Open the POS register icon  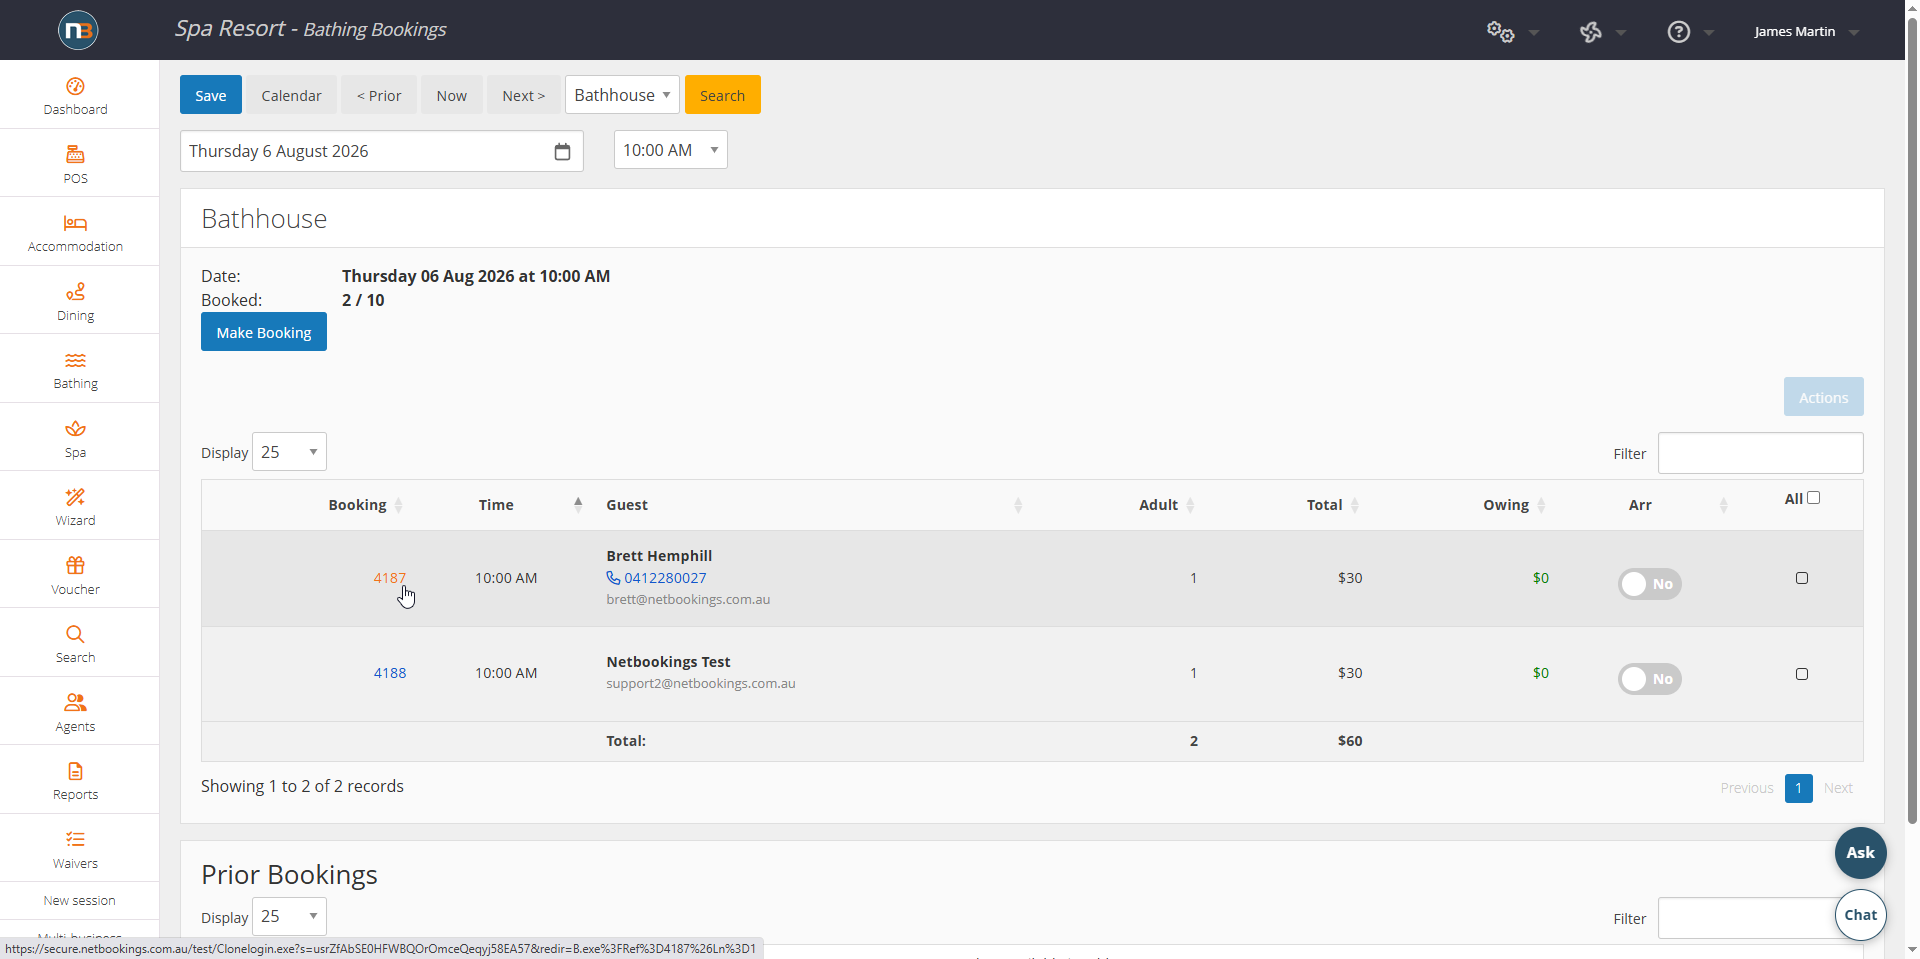(x=75, y=155)
